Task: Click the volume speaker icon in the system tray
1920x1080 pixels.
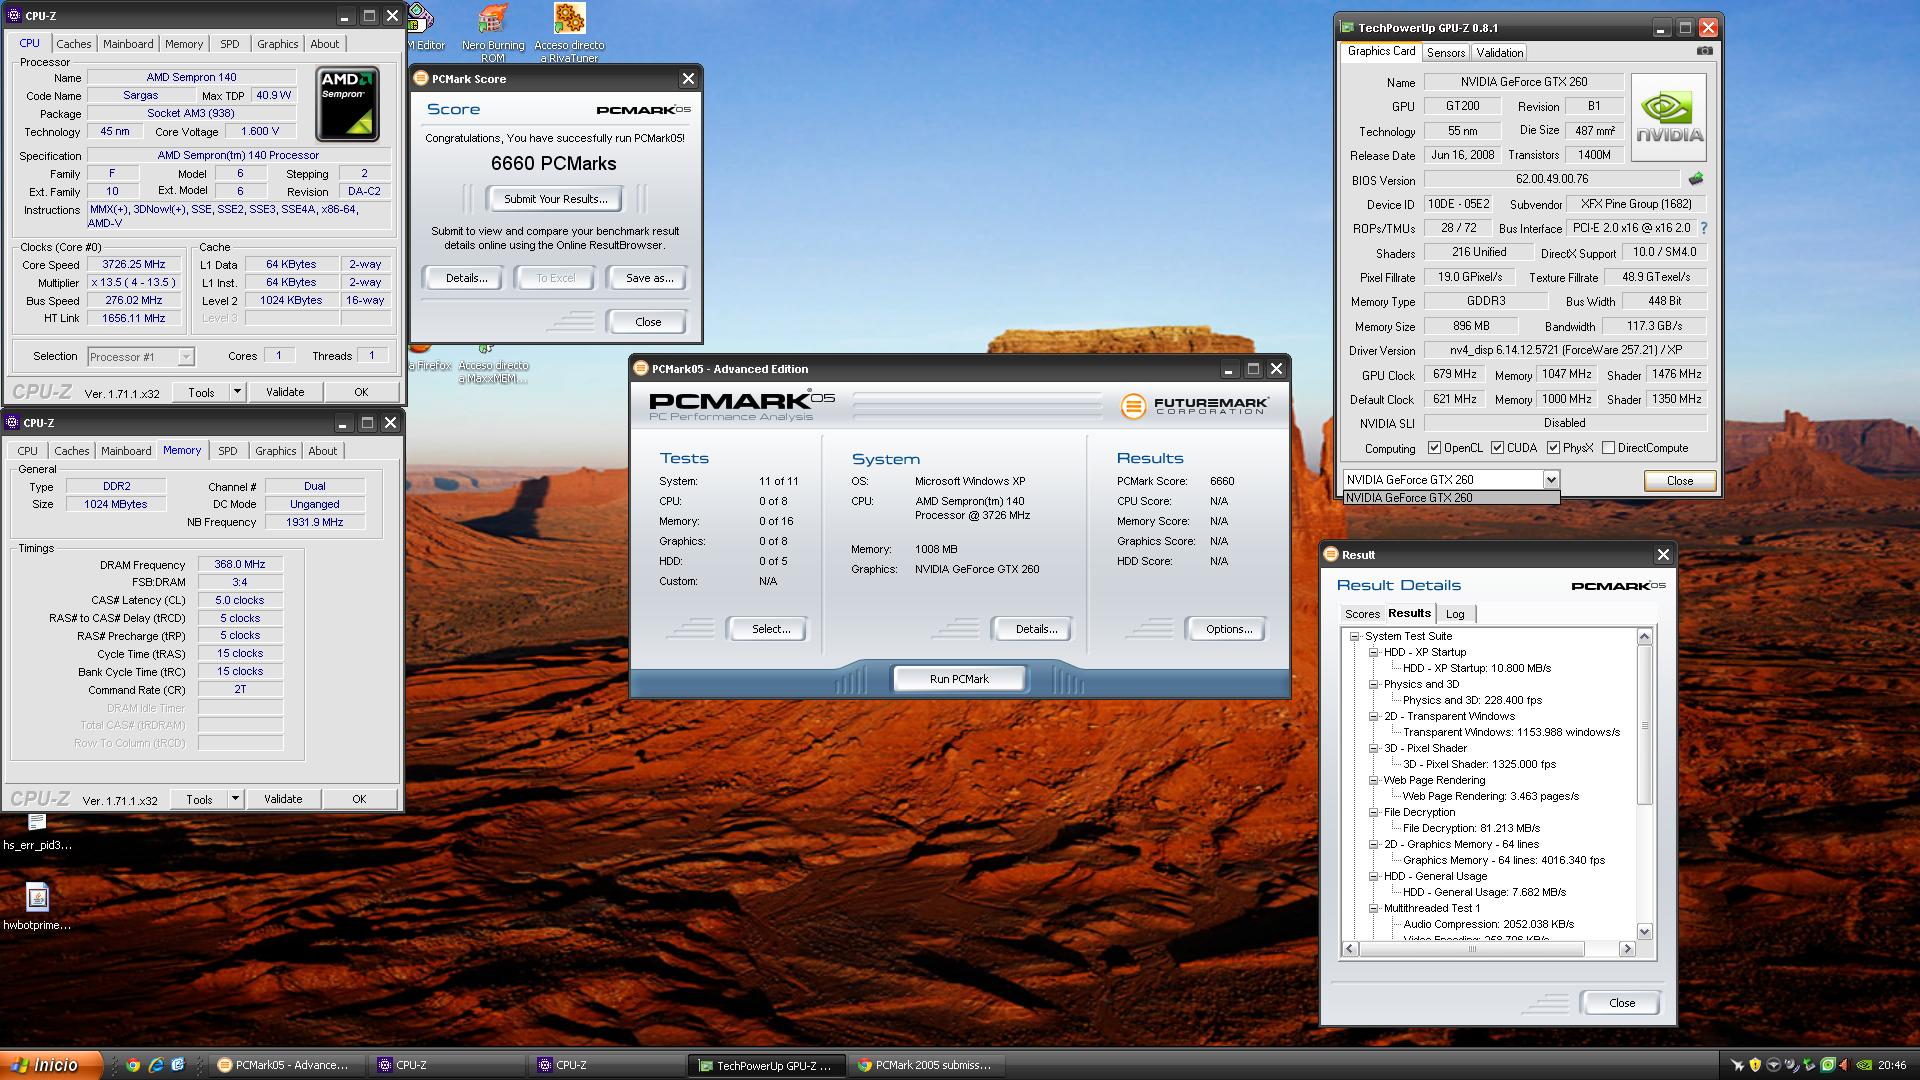Action: 1845,1065
